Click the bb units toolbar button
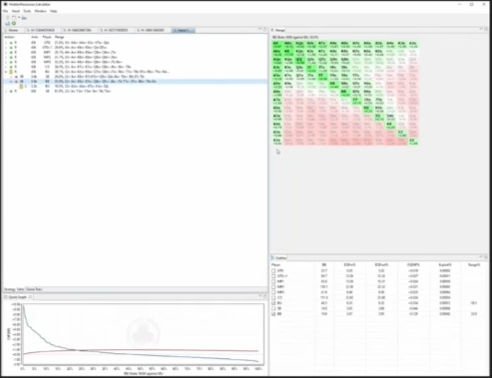Viewport: 492px width, 378px height. (x=24, y=18)
